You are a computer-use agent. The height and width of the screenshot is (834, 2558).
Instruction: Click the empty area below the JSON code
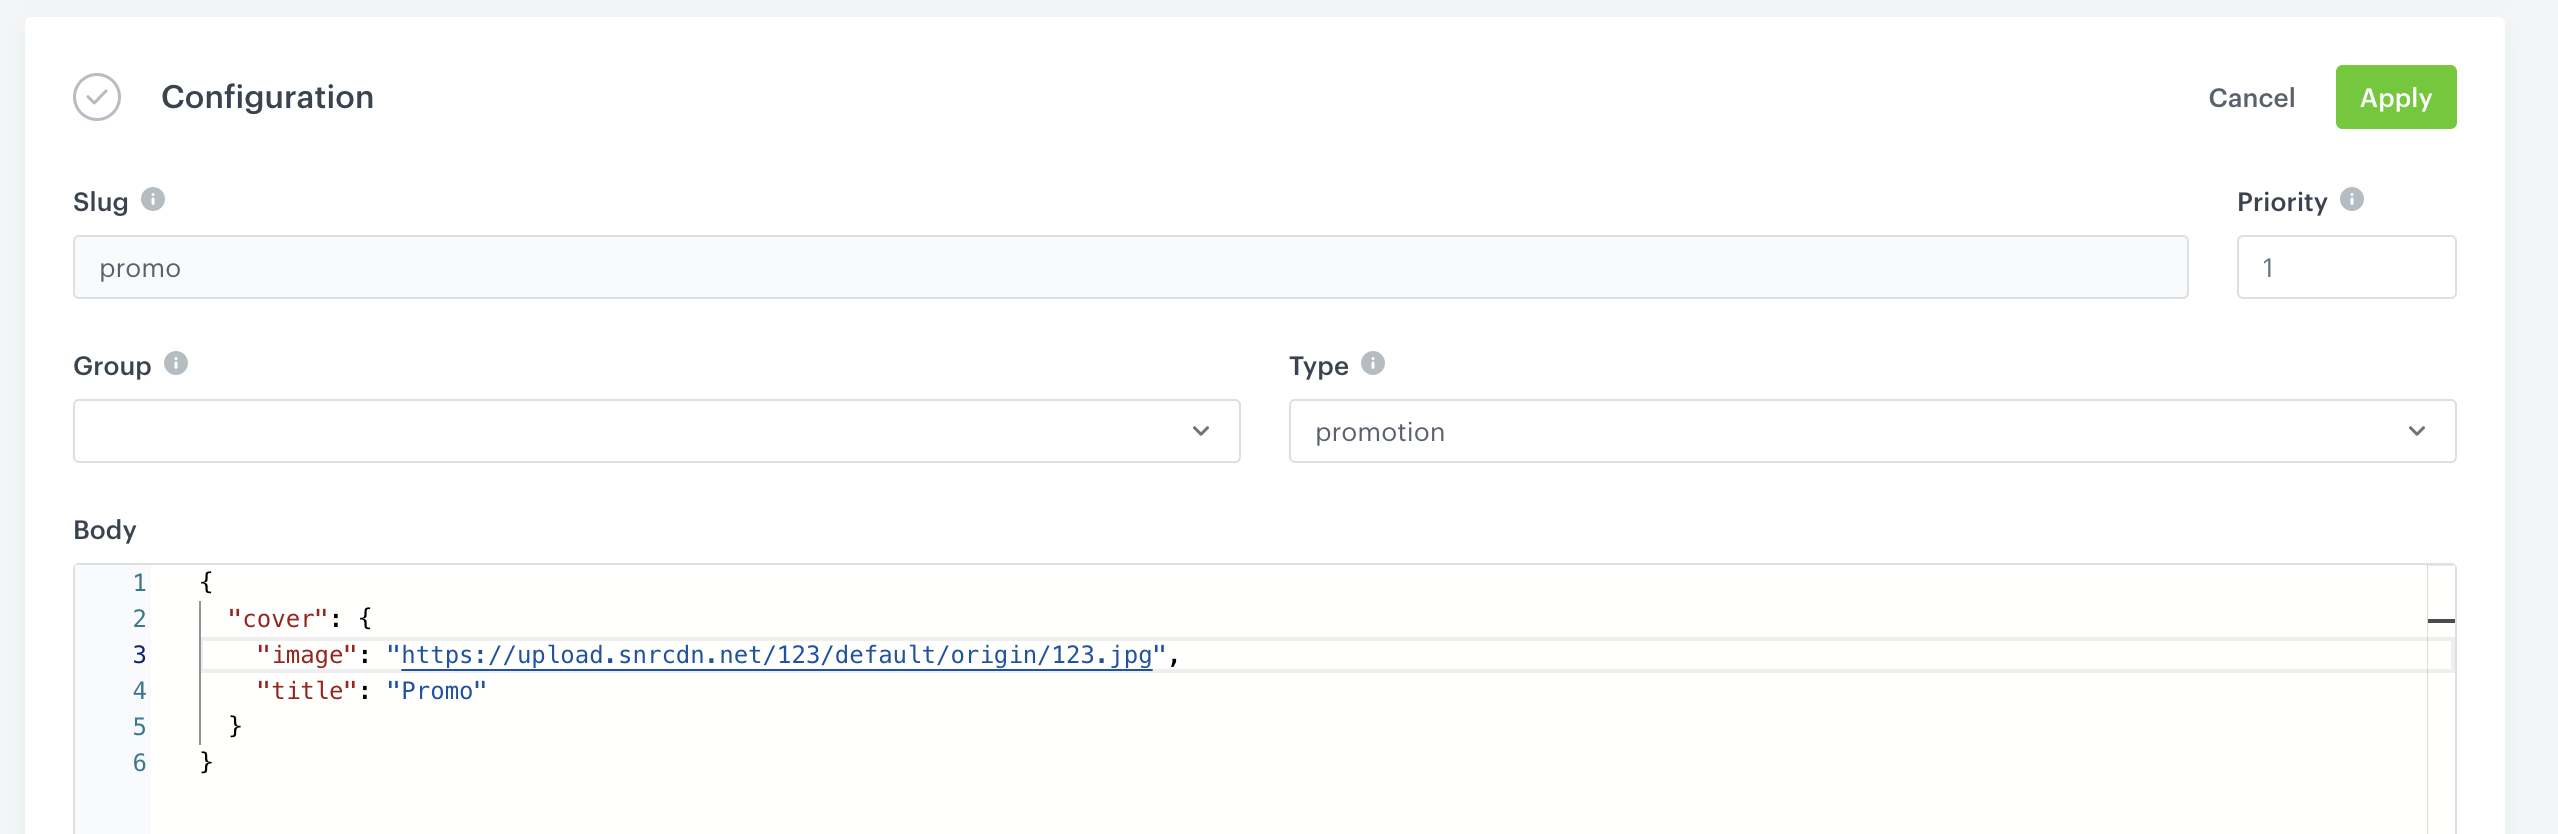[1200, 805]
